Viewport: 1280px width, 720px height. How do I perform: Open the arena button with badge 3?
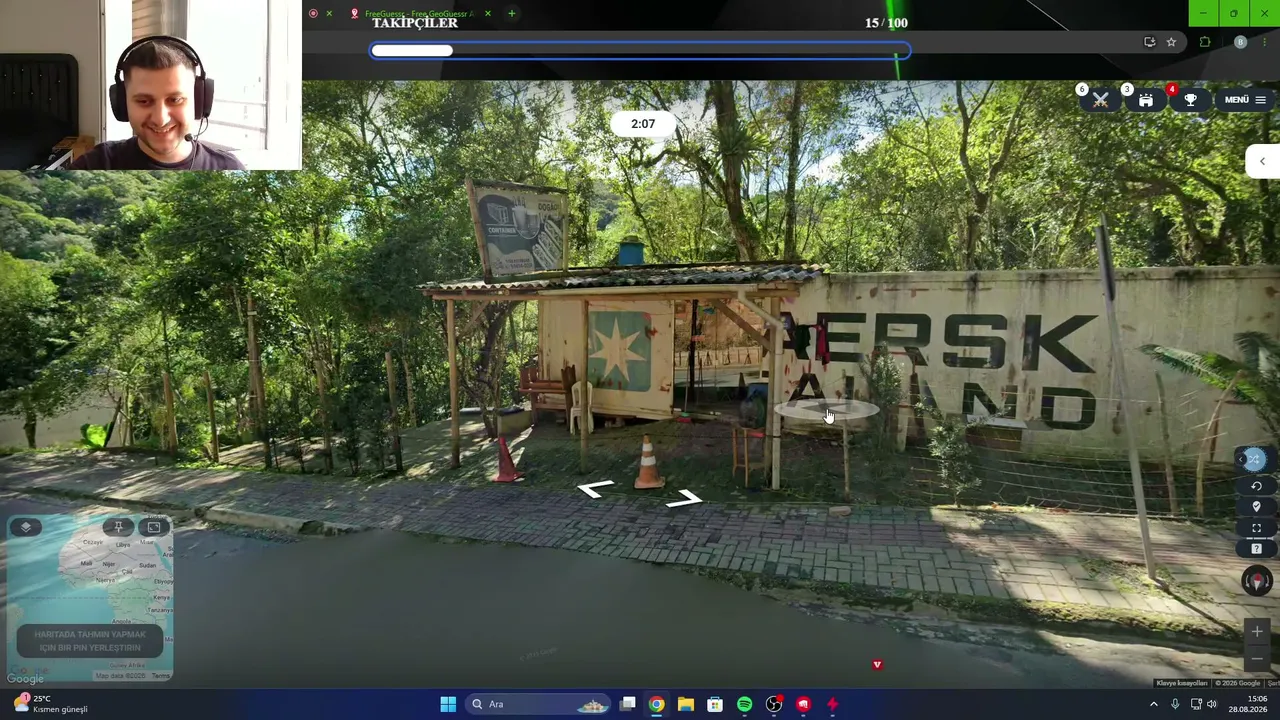point(1146,100)
